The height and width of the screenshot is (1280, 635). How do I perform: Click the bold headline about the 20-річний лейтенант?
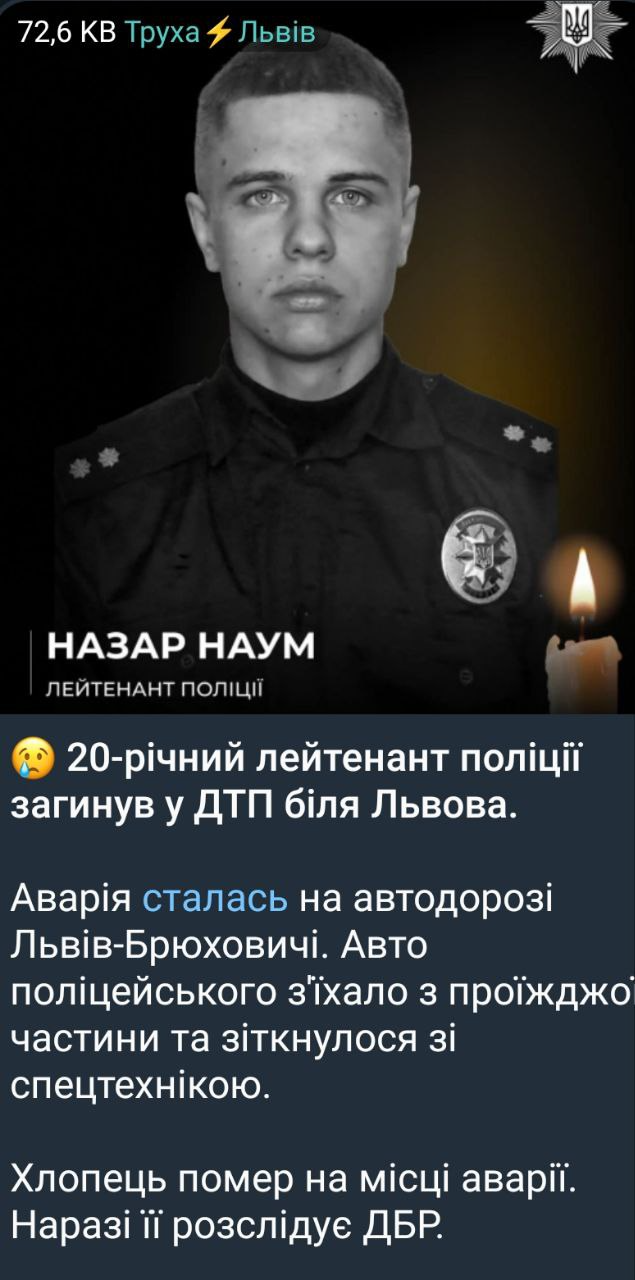click(296, 782)
